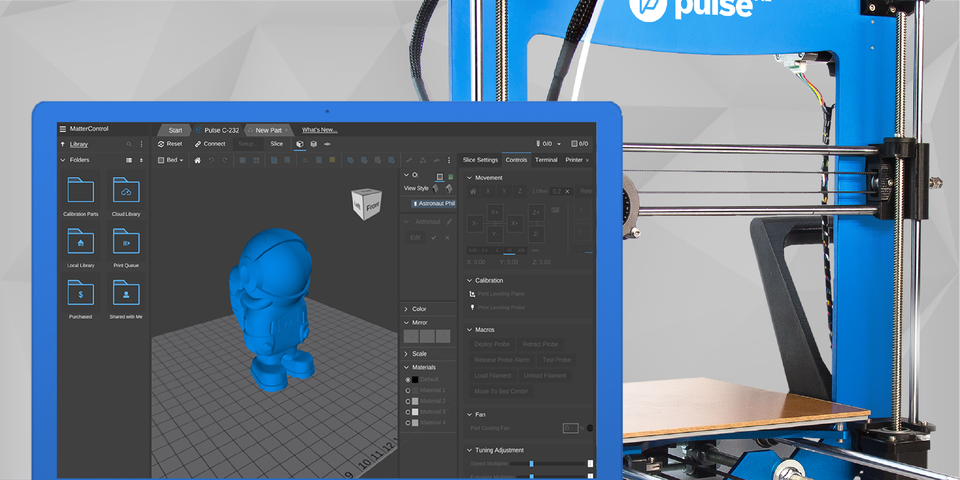Select the 100 mm movement step
This screenshot has width=960, height=480.
[522, 250]
